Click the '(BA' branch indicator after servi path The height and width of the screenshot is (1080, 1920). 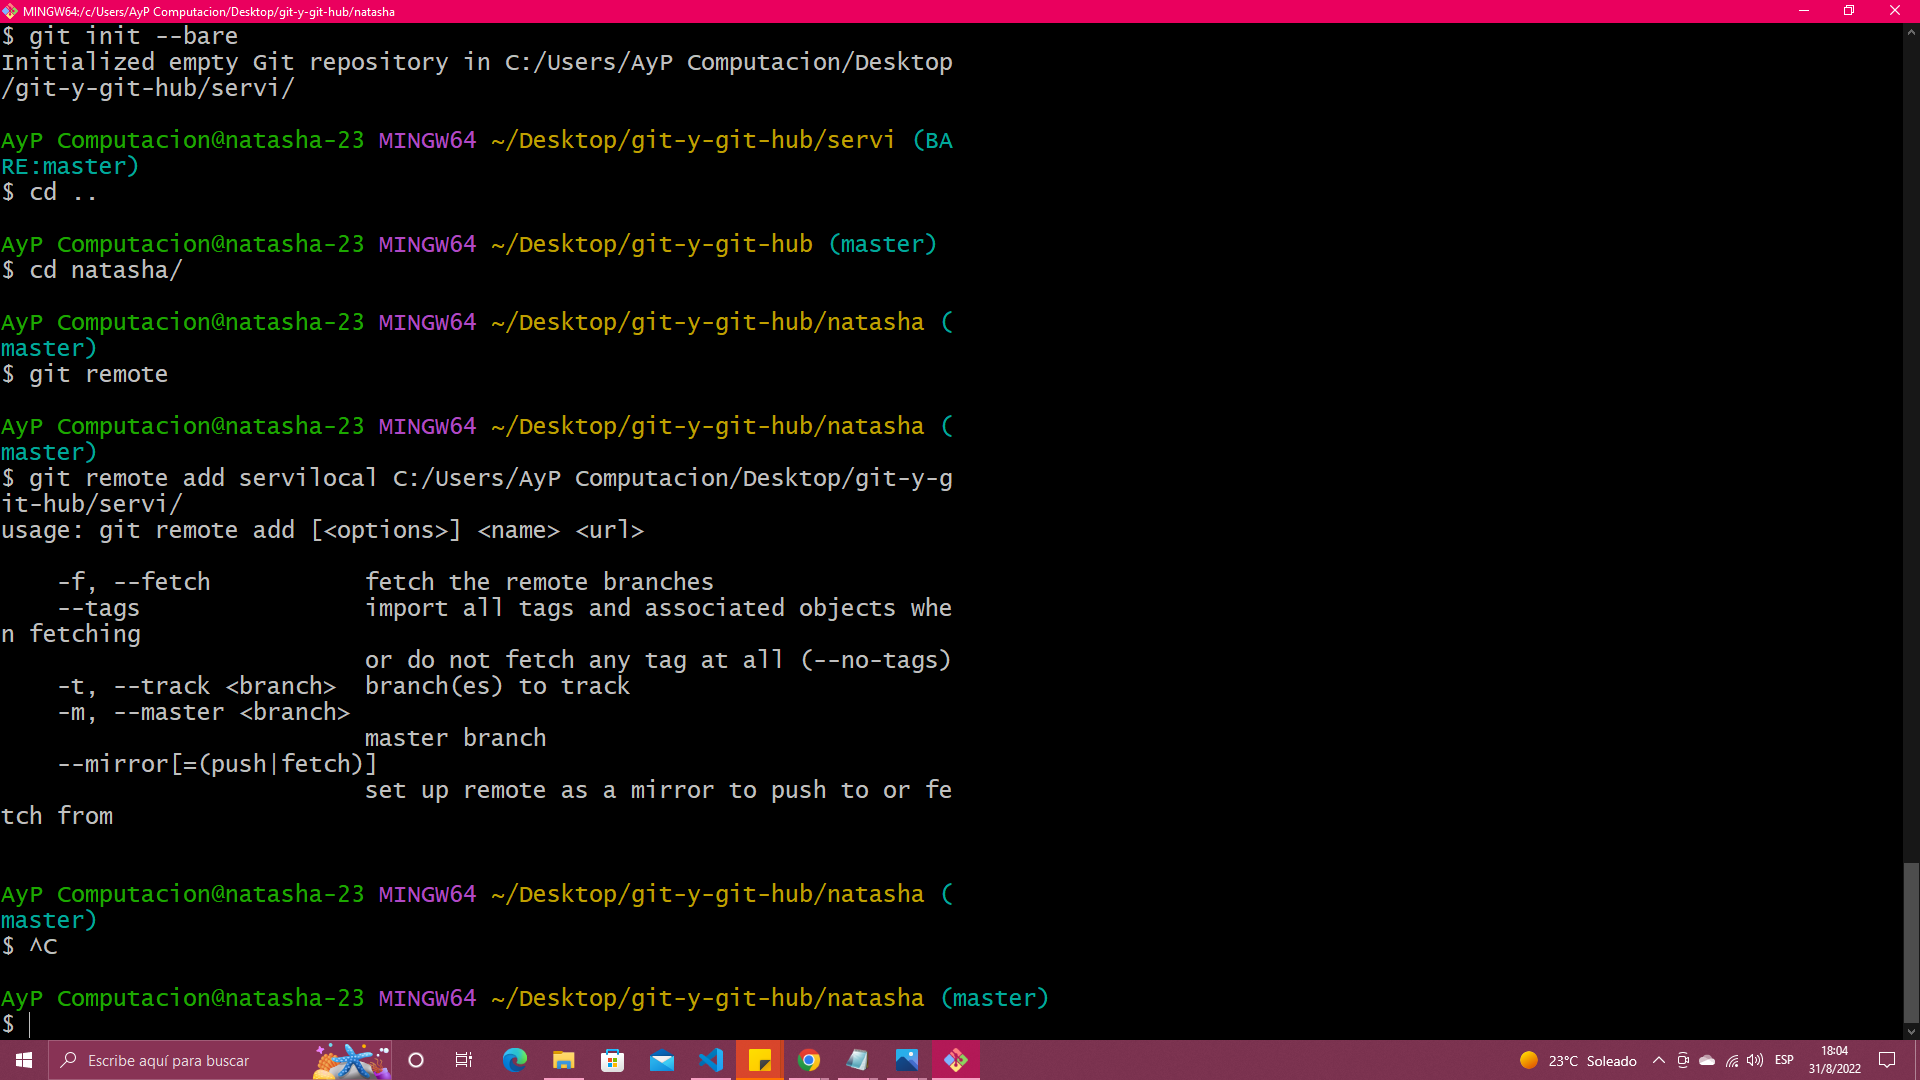(x=932, y=140)
